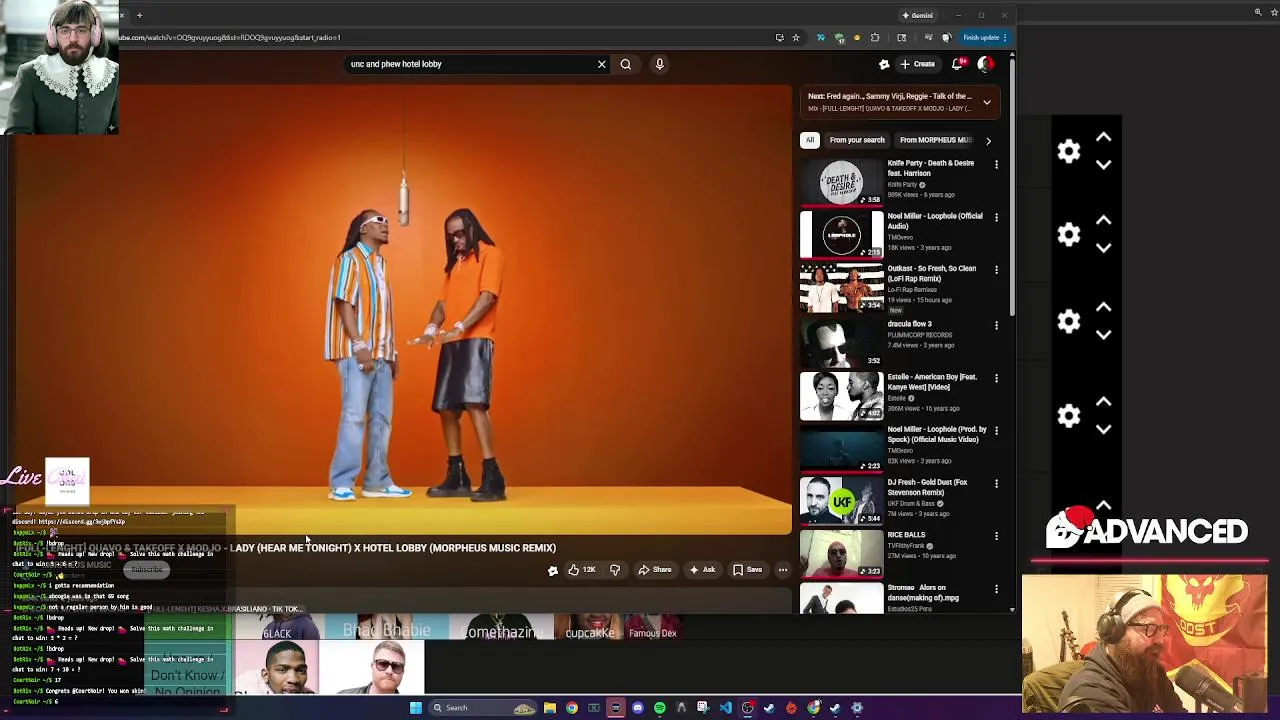Open Visual Studio Code from the taskbar
1280x720 pixels.
pos(725,708)
